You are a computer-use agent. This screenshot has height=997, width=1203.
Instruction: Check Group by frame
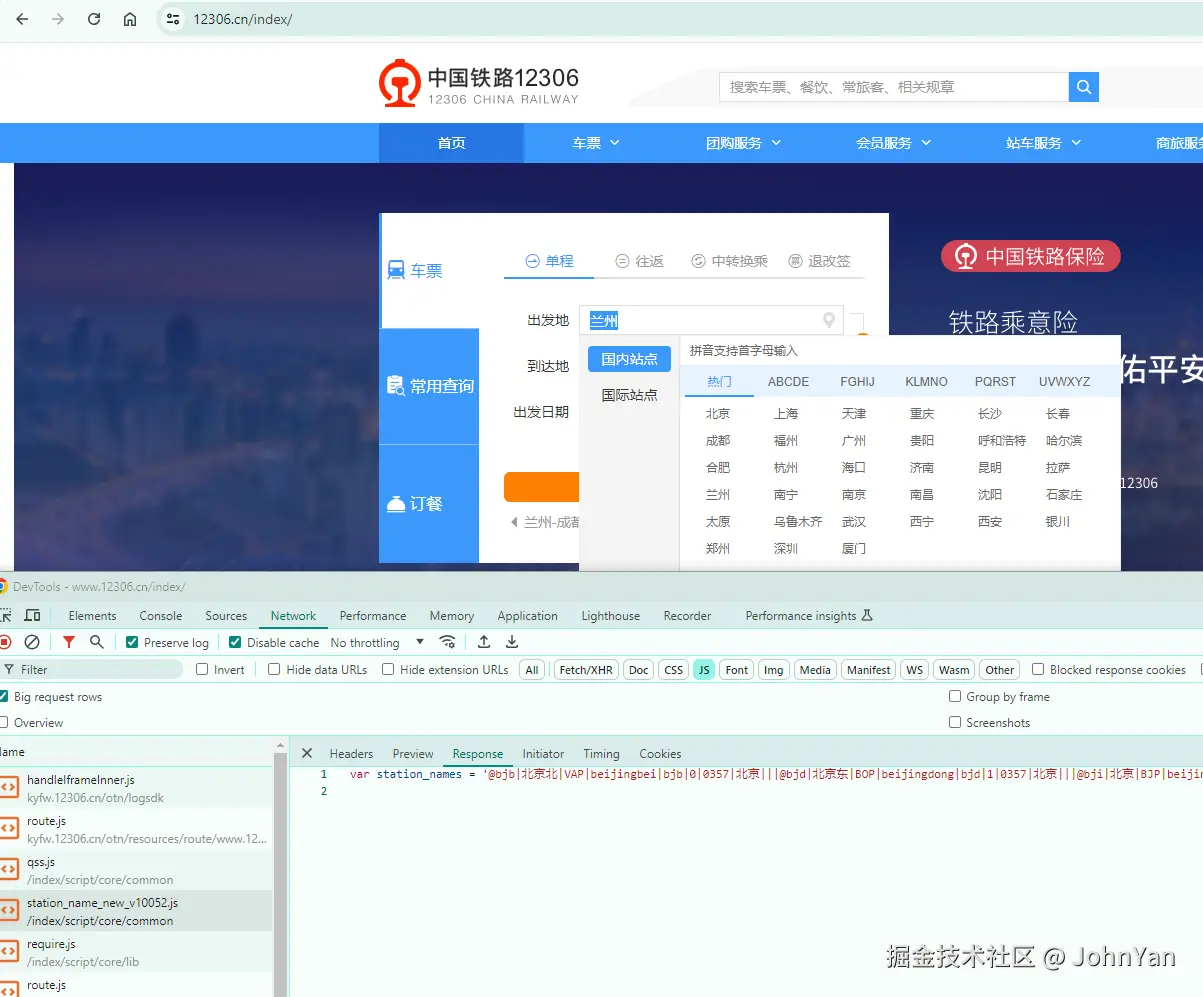pyautogui.click(x=955, y=696)
